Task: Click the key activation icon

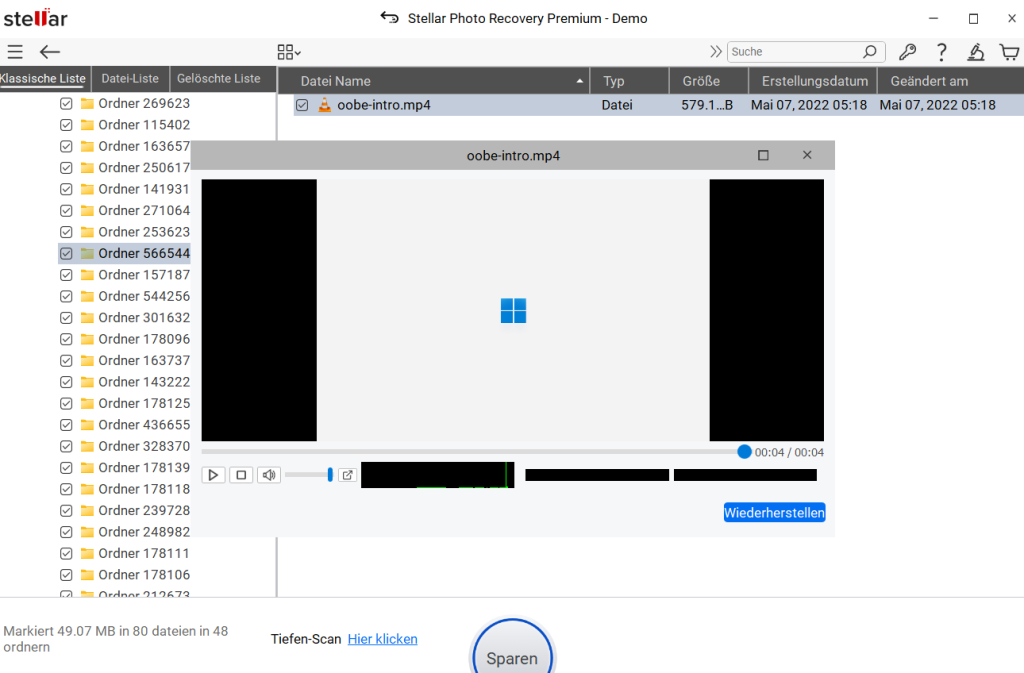Action: 907,52
